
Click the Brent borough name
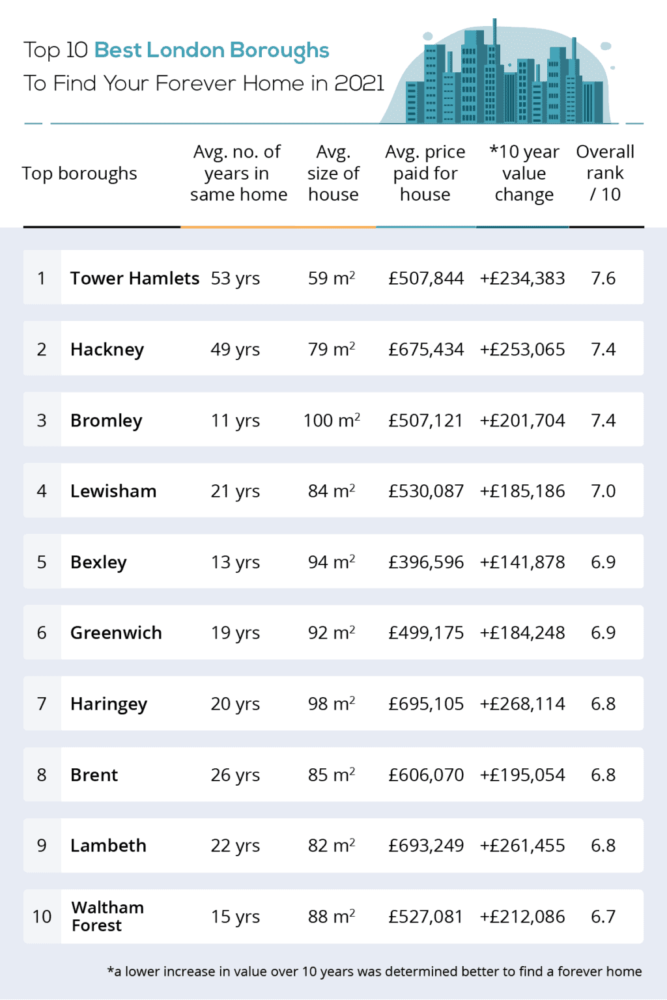tap(94, 775)
